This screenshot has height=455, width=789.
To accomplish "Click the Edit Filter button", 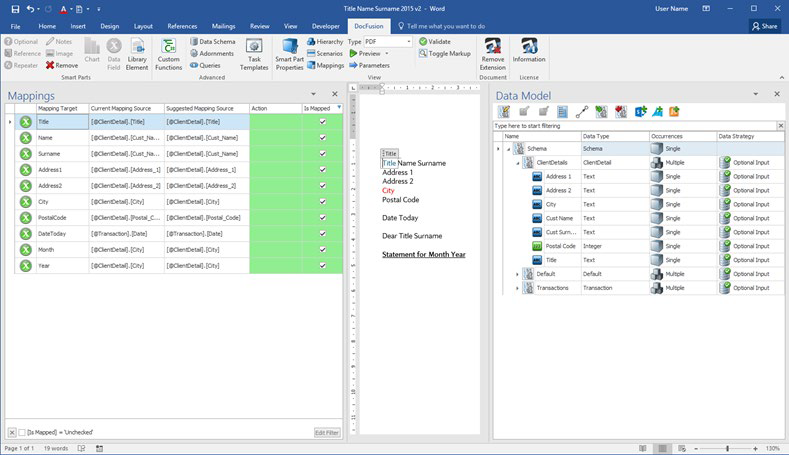I will point(327,432).
